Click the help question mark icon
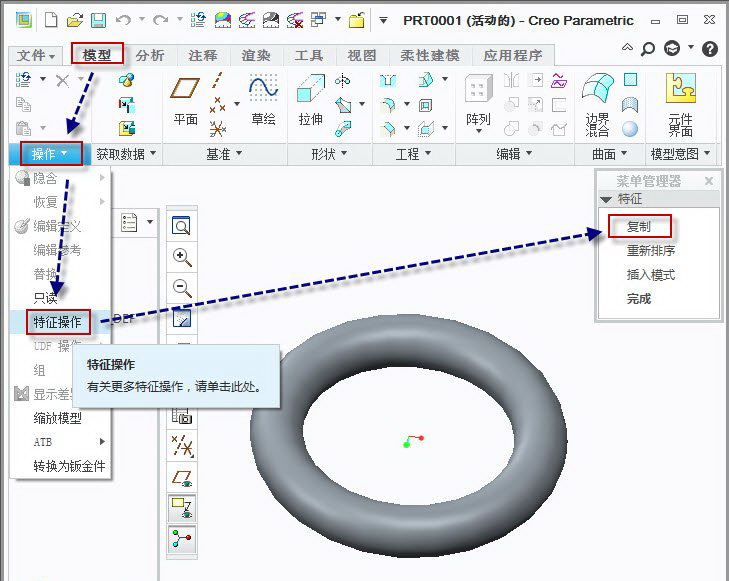The image size is (729, 581). coord(710,48)
